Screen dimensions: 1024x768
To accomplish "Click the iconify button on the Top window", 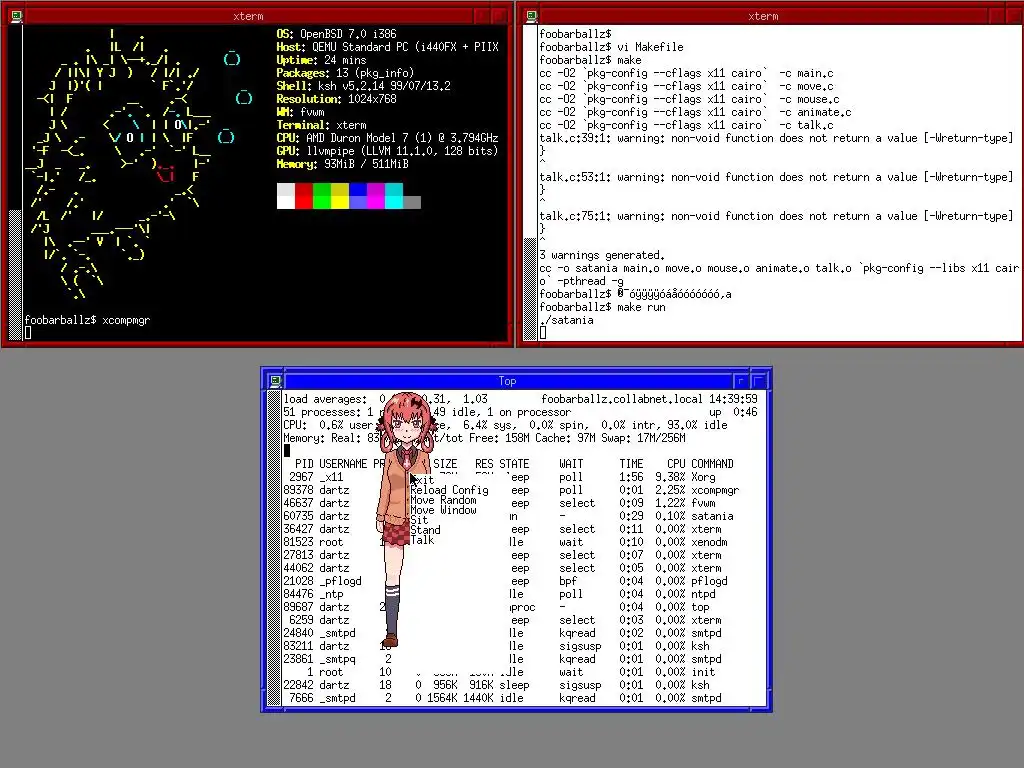I will click(741, 381).
